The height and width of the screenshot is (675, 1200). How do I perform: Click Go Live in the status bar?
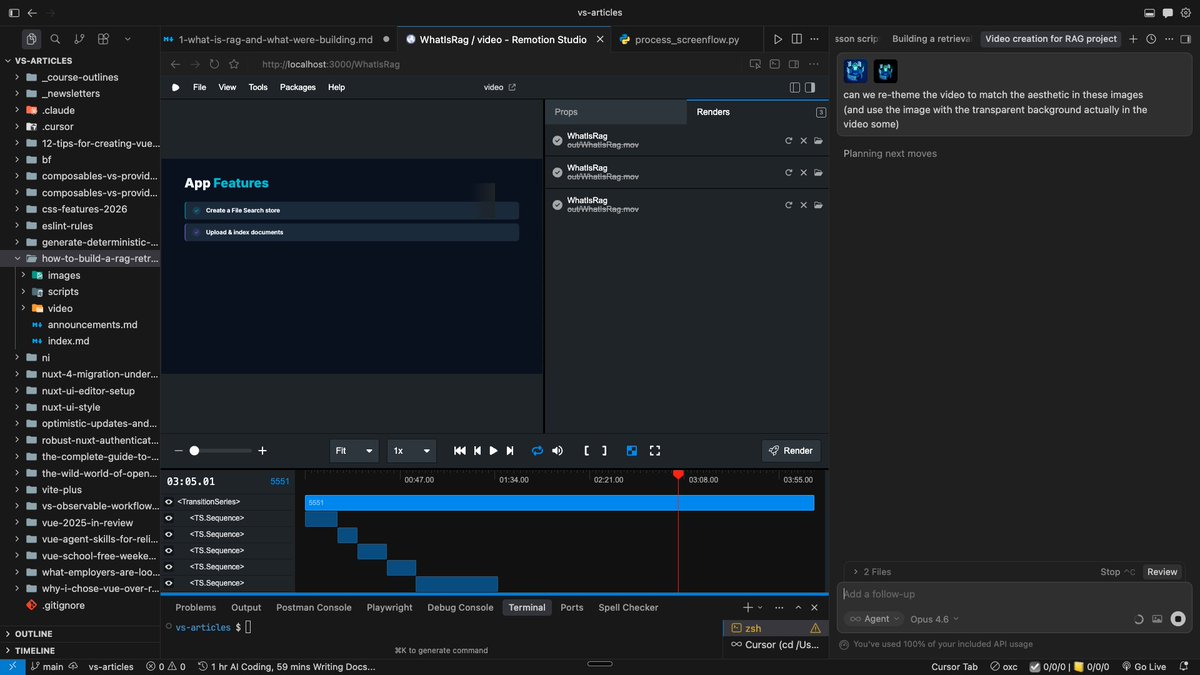1143,666
